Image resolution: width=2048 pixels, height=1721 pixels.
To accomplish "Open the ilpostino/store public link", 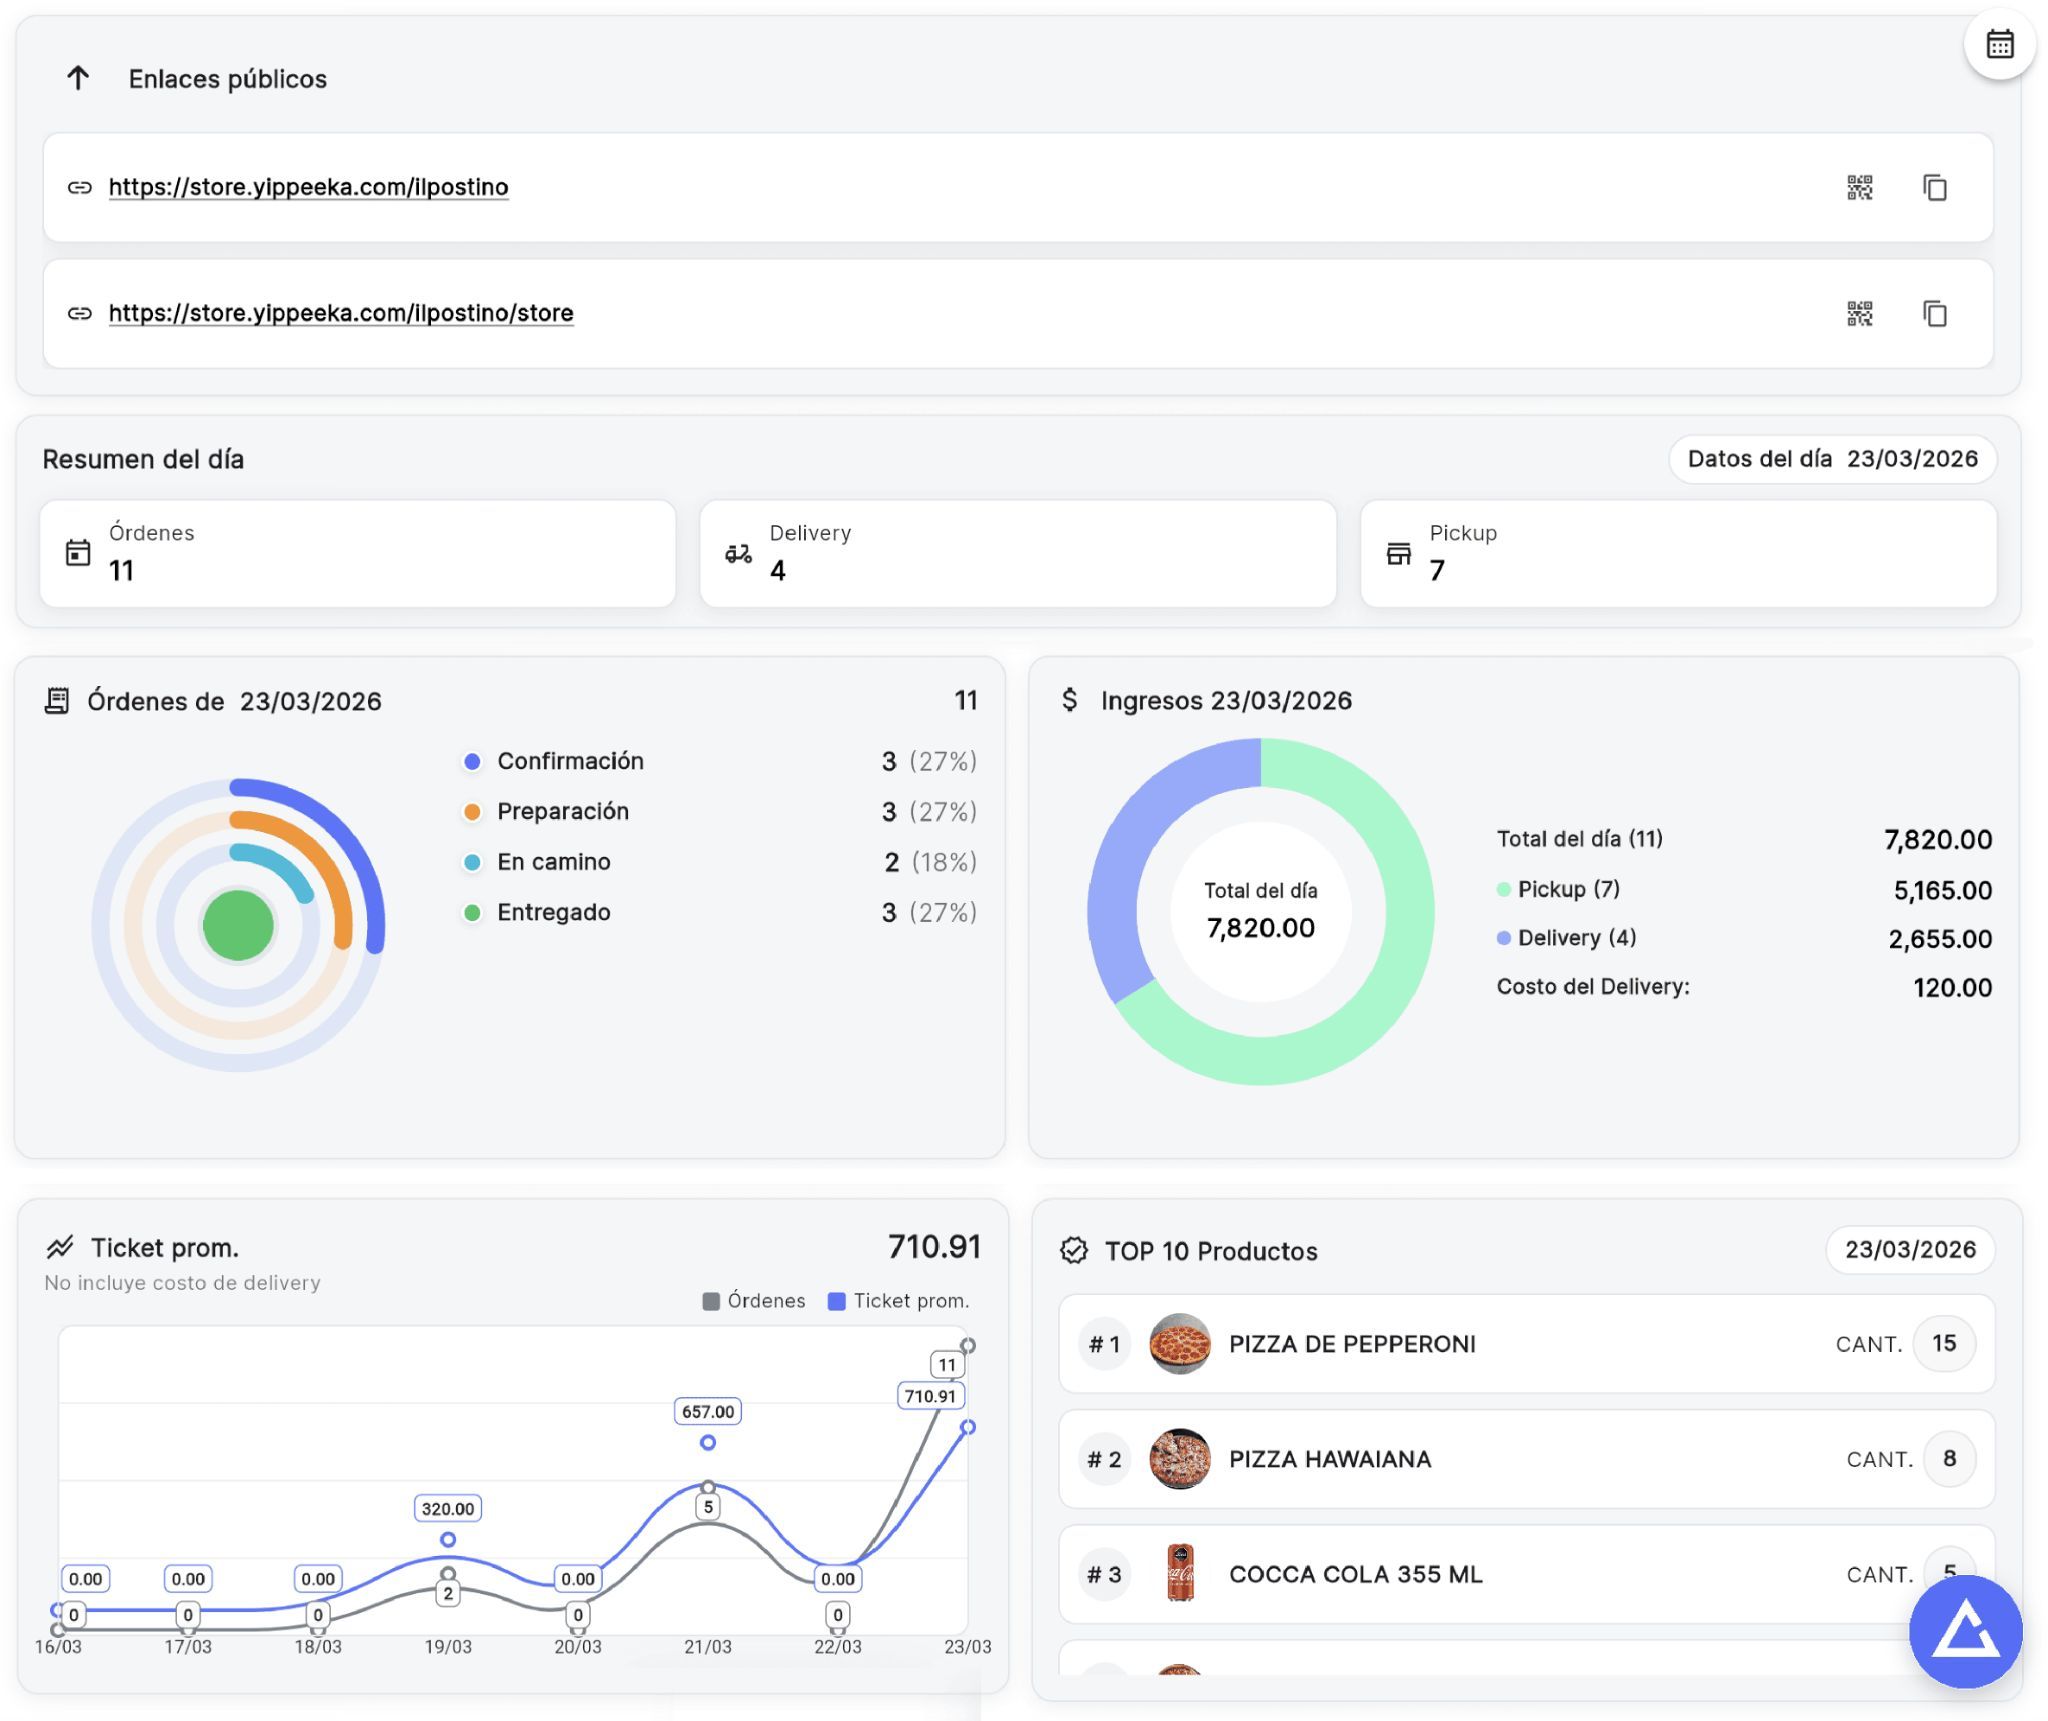I will pos(341,312).
